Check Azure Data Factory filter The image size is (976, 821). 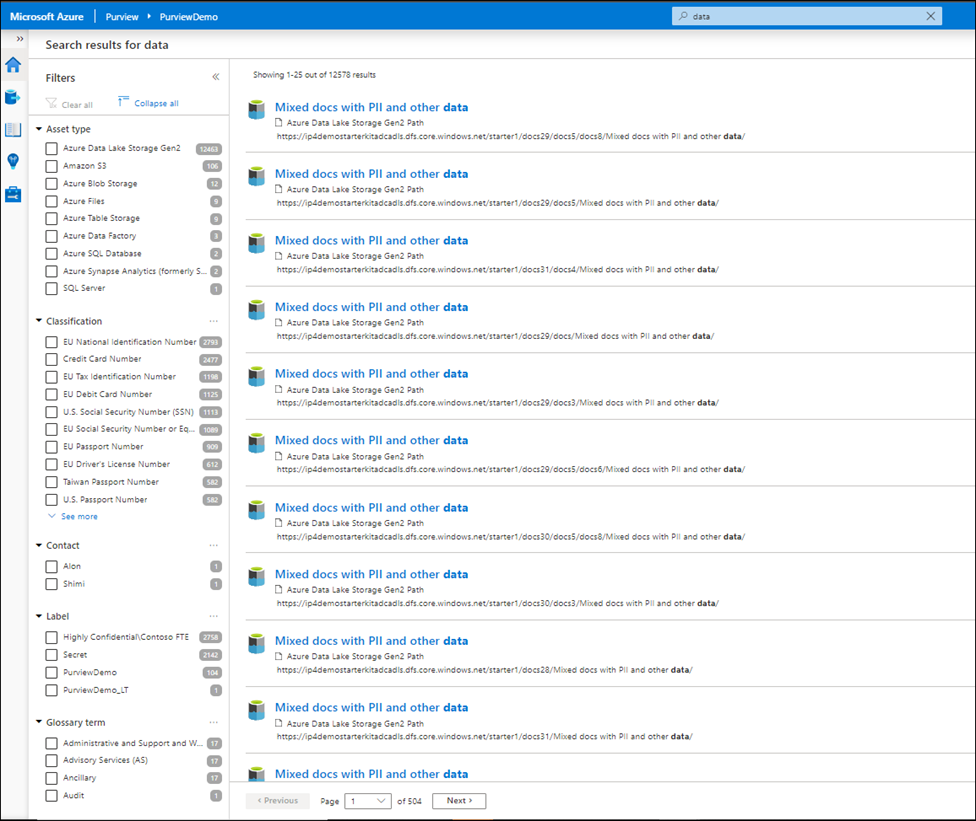click(x=52, y=237)
